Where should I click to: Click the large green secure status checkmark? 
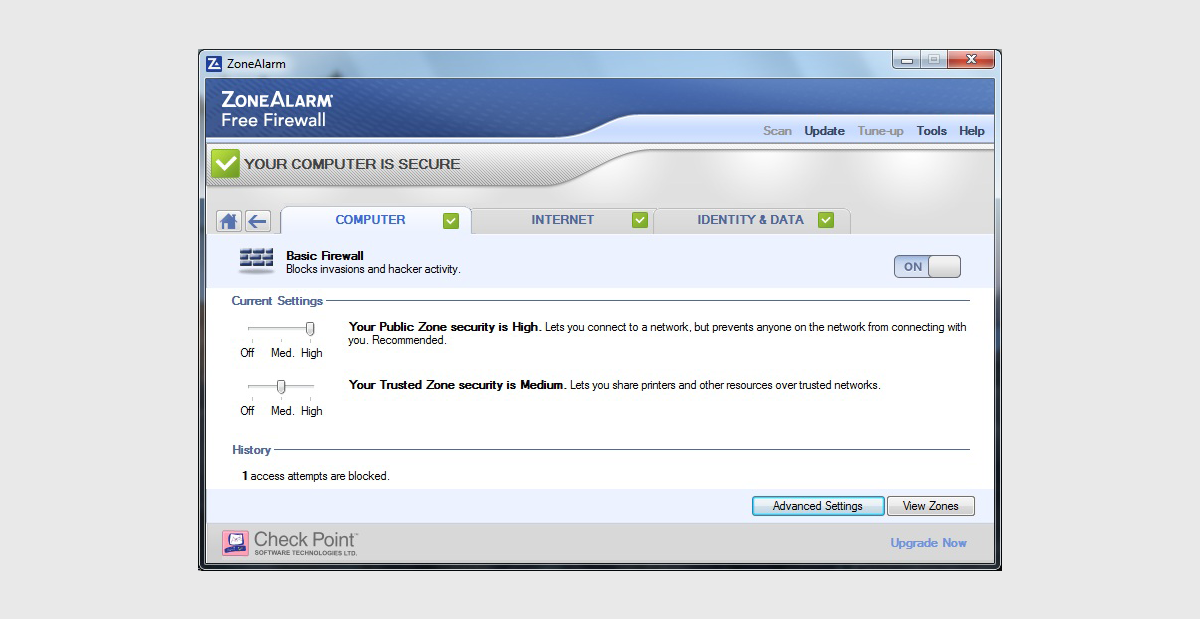(x=225, y=163)
